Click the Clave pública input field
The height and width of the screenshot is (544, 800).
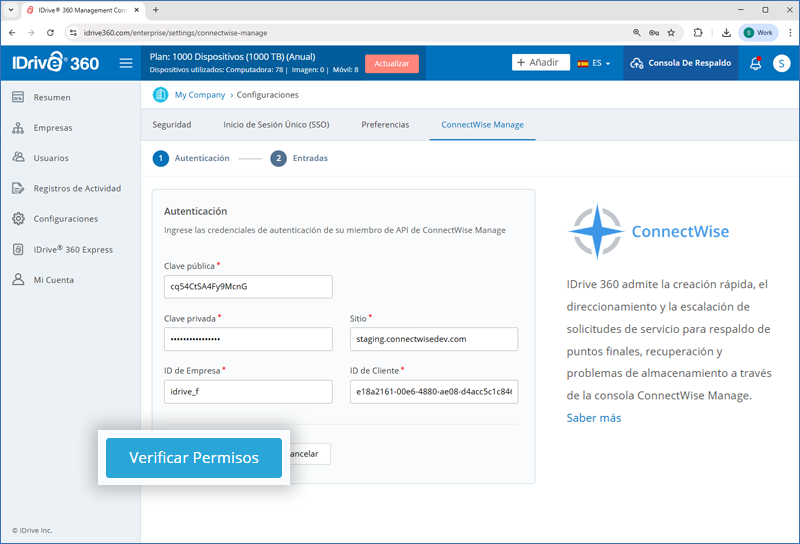pyautogui.click(x=248, y=287)
